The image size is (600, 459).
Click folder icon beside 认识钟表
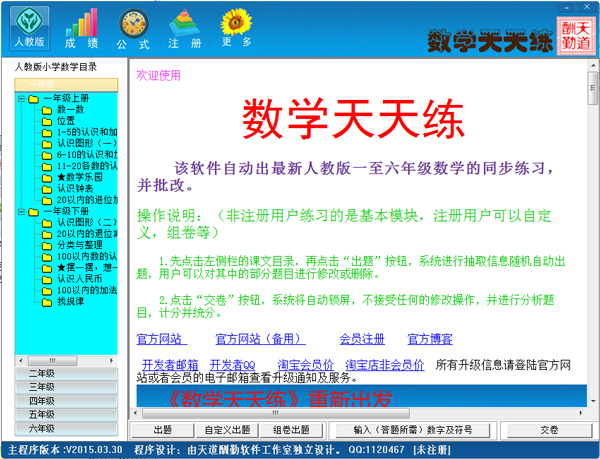click(x=47, y=189)
